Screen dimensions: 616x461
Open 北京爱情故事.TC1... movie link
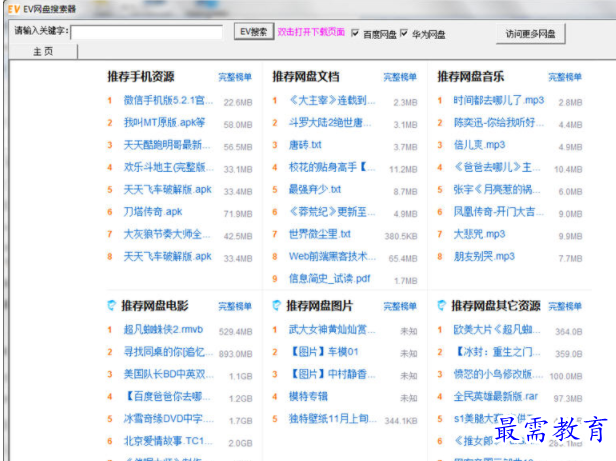[168, 441]
